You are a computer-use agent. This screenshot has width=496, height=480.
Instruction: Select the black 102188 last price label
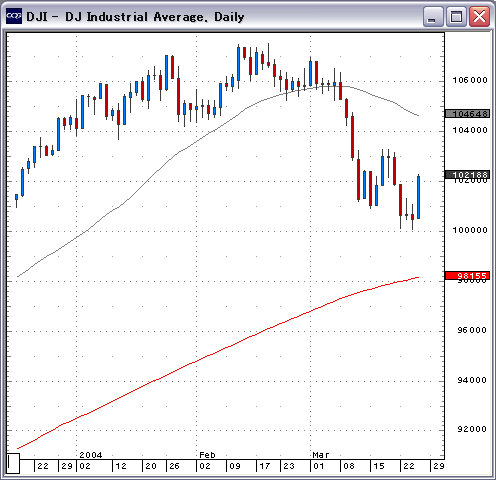pyautogui.click(x=468, y=174)
